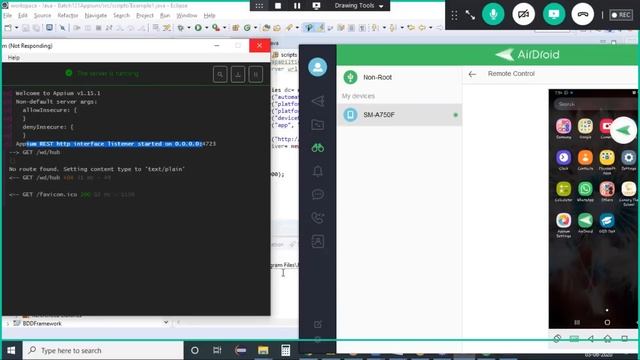Click the Eclipse Run toolbar button
Image resolution: width=640 pixels, height=360 pixels.
198,28
